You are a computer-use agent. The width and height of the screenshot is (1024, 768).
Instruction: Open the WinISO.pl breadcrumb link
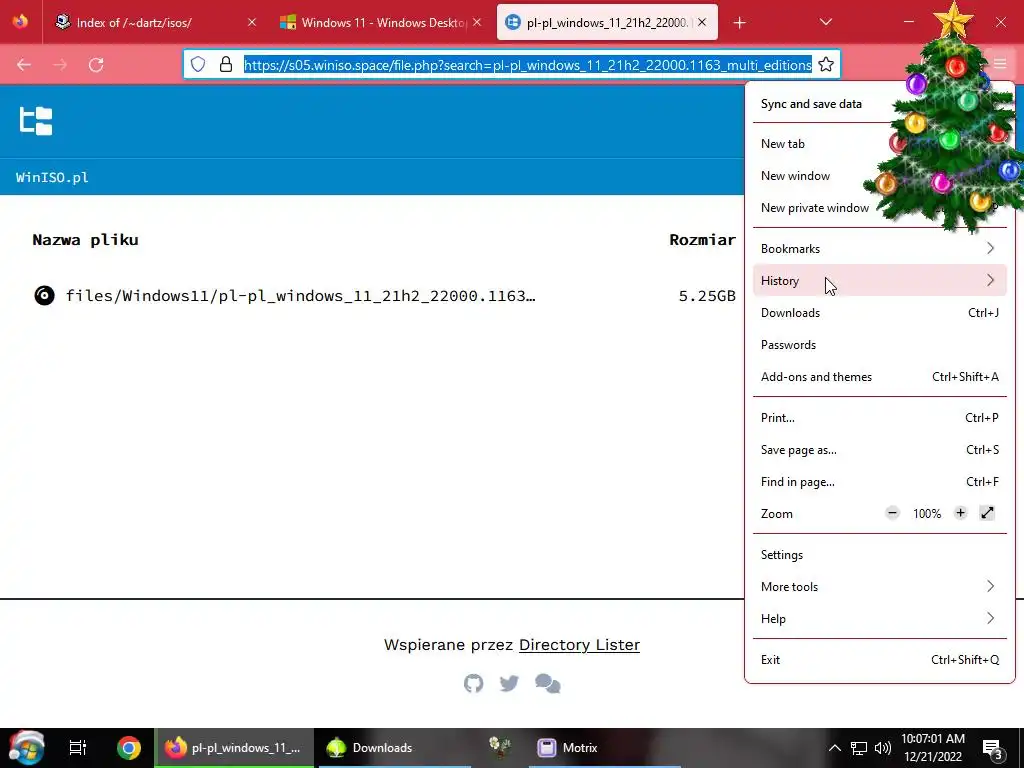tap(52, 177)
